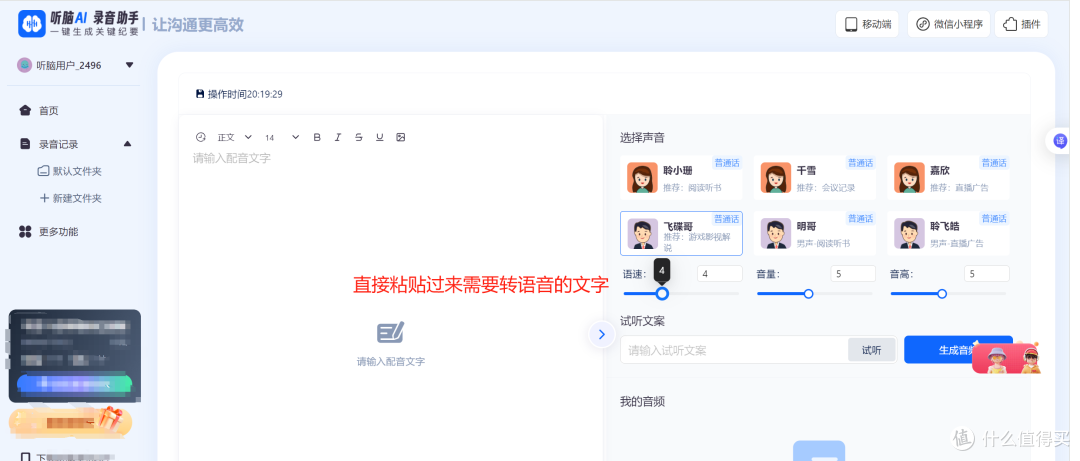Open the 微信小程序 button
The width and height of the screenshot is (1080, 461).
point(948,24)
